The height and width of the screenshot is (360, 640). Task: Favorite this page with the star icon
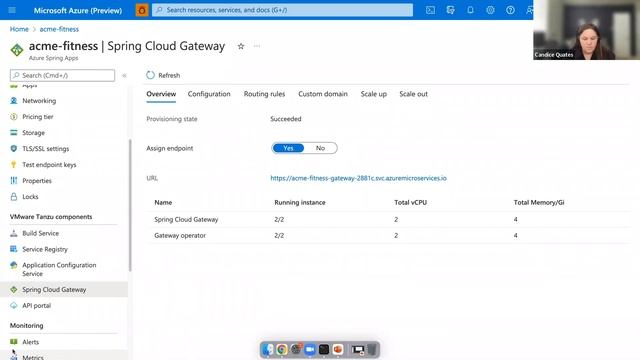coord(241,46)
